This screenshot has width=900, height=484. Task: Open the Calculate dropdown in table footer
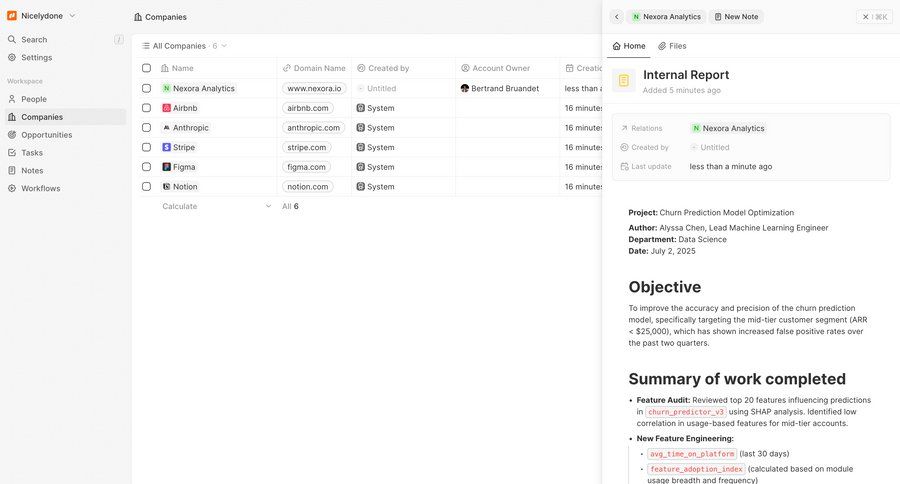coord(216,206)
